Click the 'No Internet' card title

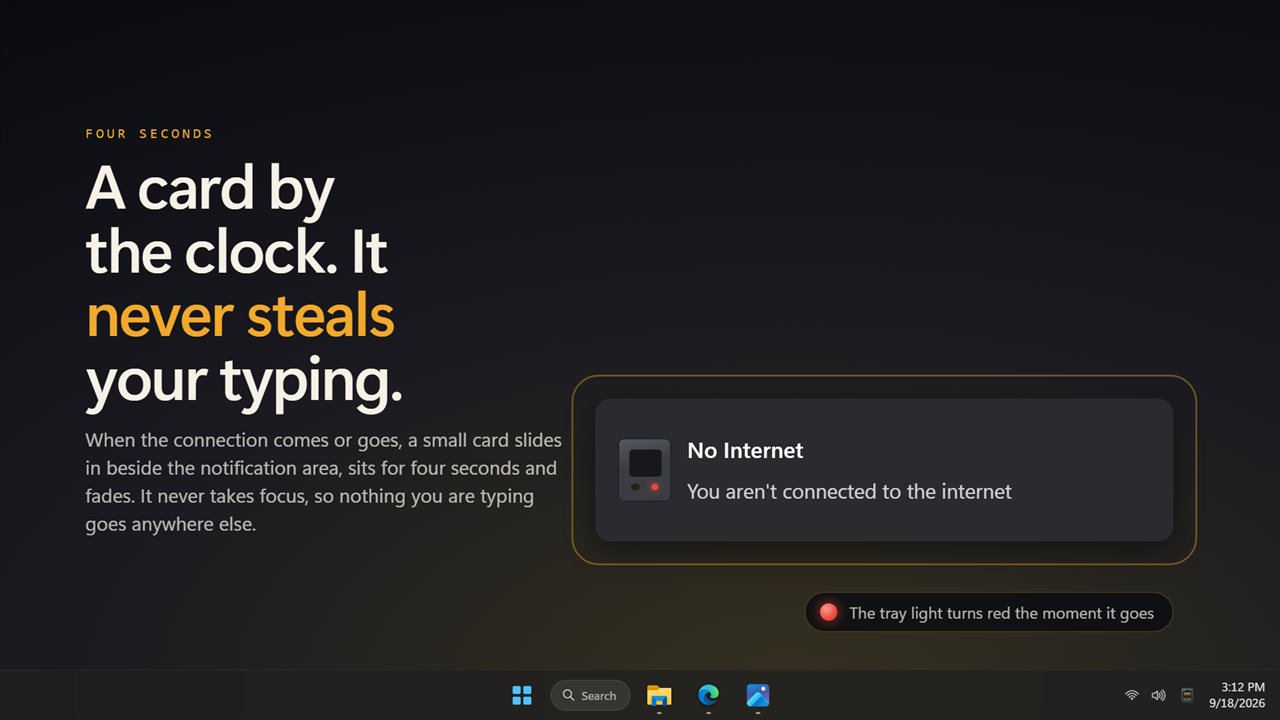tap(745, 451)
